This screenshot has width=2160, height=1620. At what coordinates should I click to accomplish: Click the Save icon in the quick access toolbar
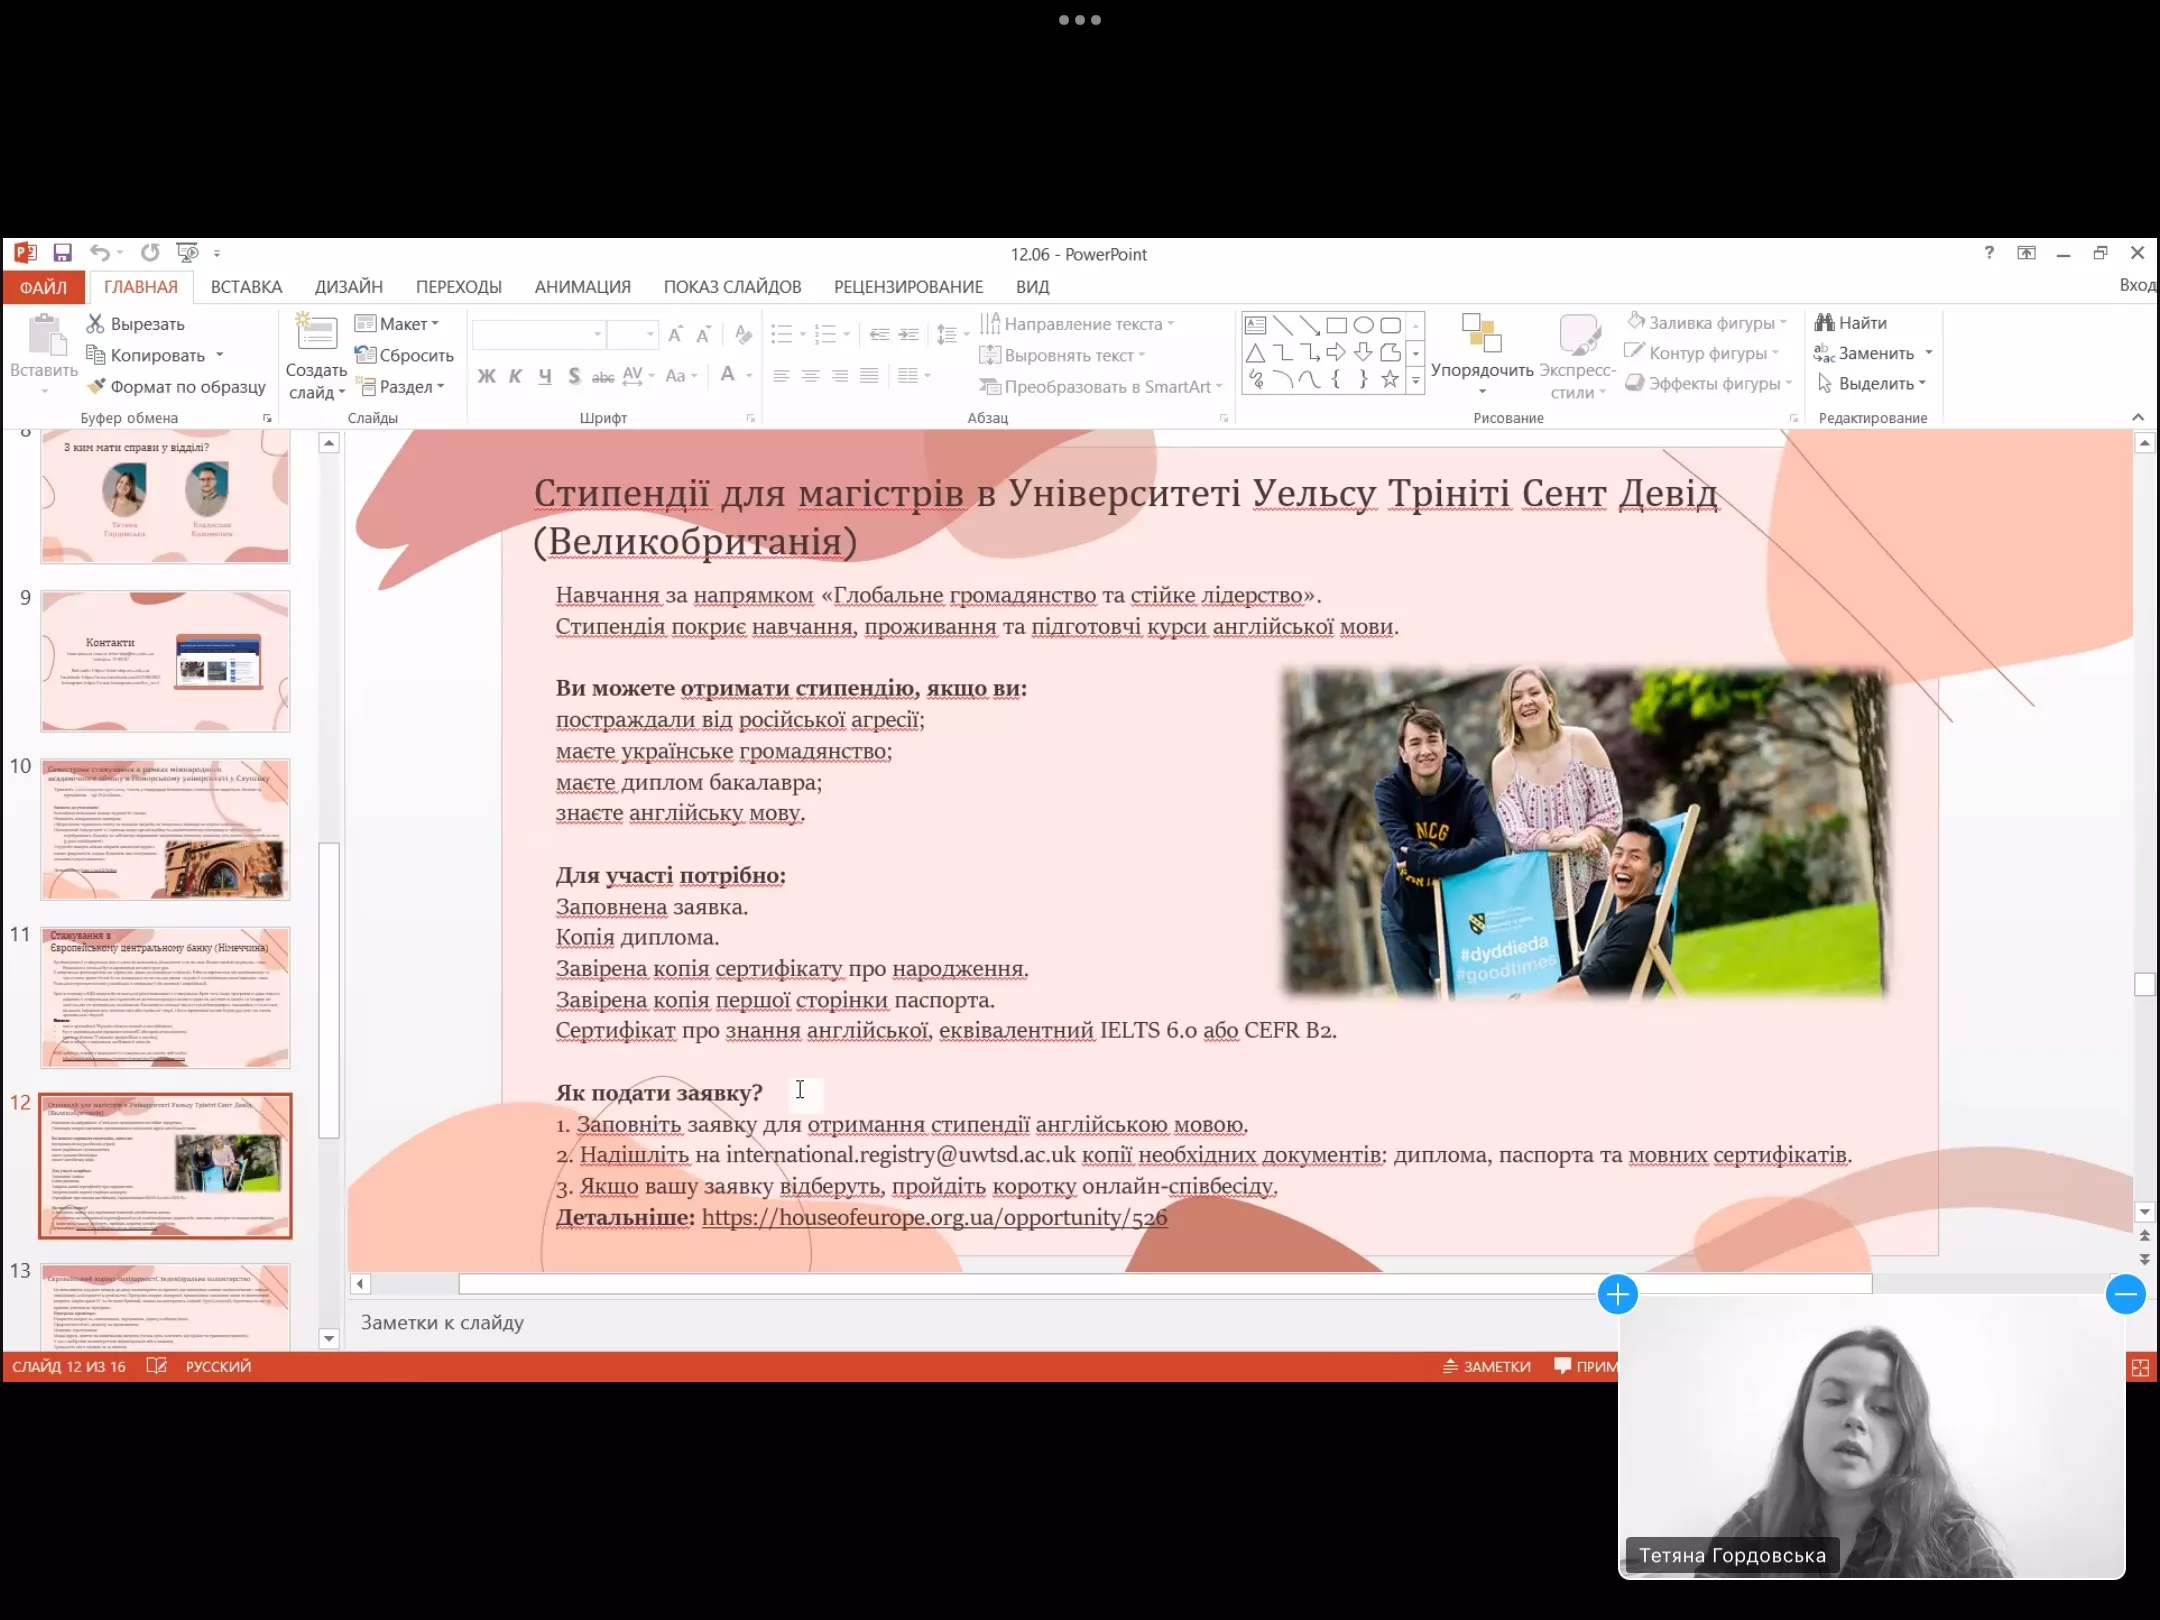click(x=62, y=253)
